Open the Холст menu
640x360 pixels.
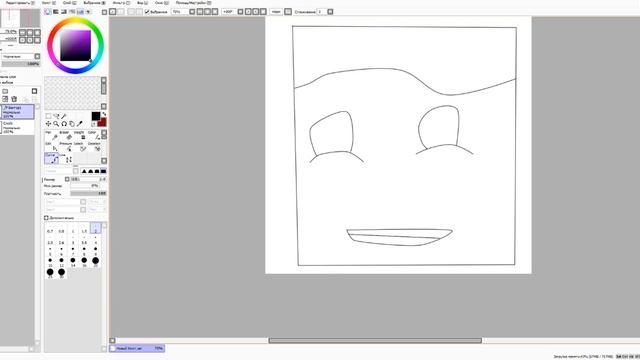pos(49,3)
